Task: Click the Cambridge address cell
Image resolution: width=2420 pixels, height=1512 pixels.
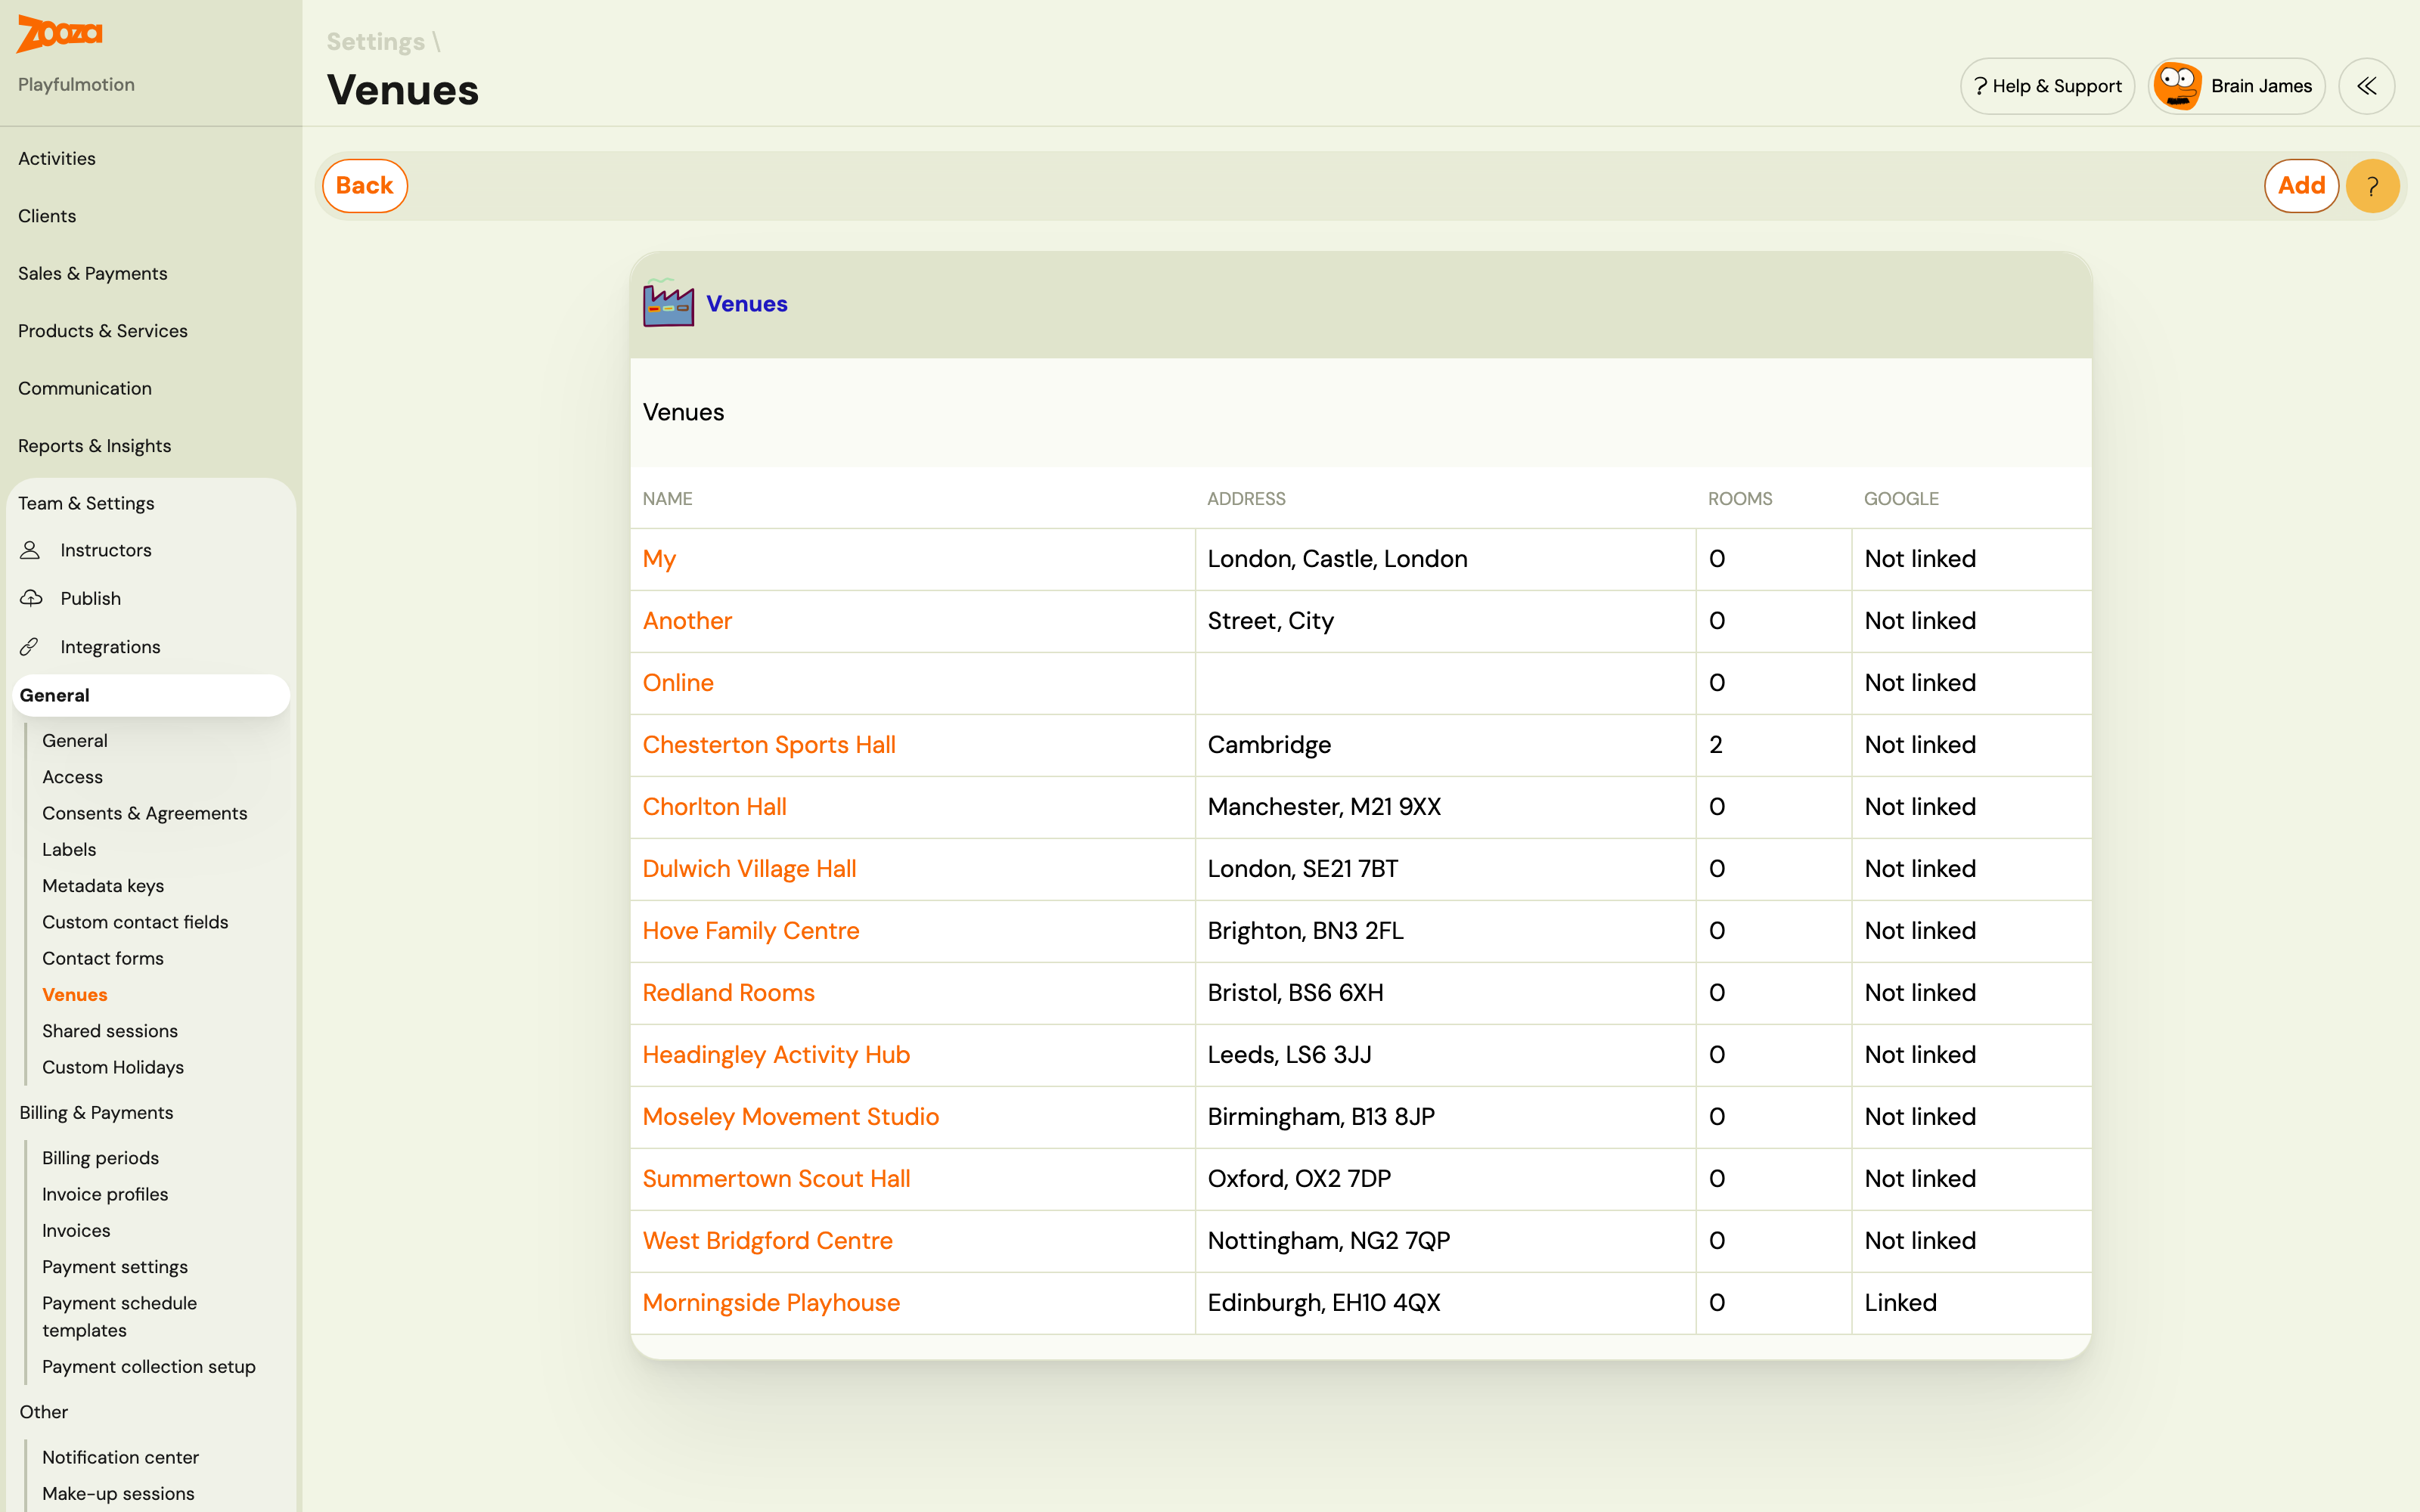Action: (x=1445, y=745)
